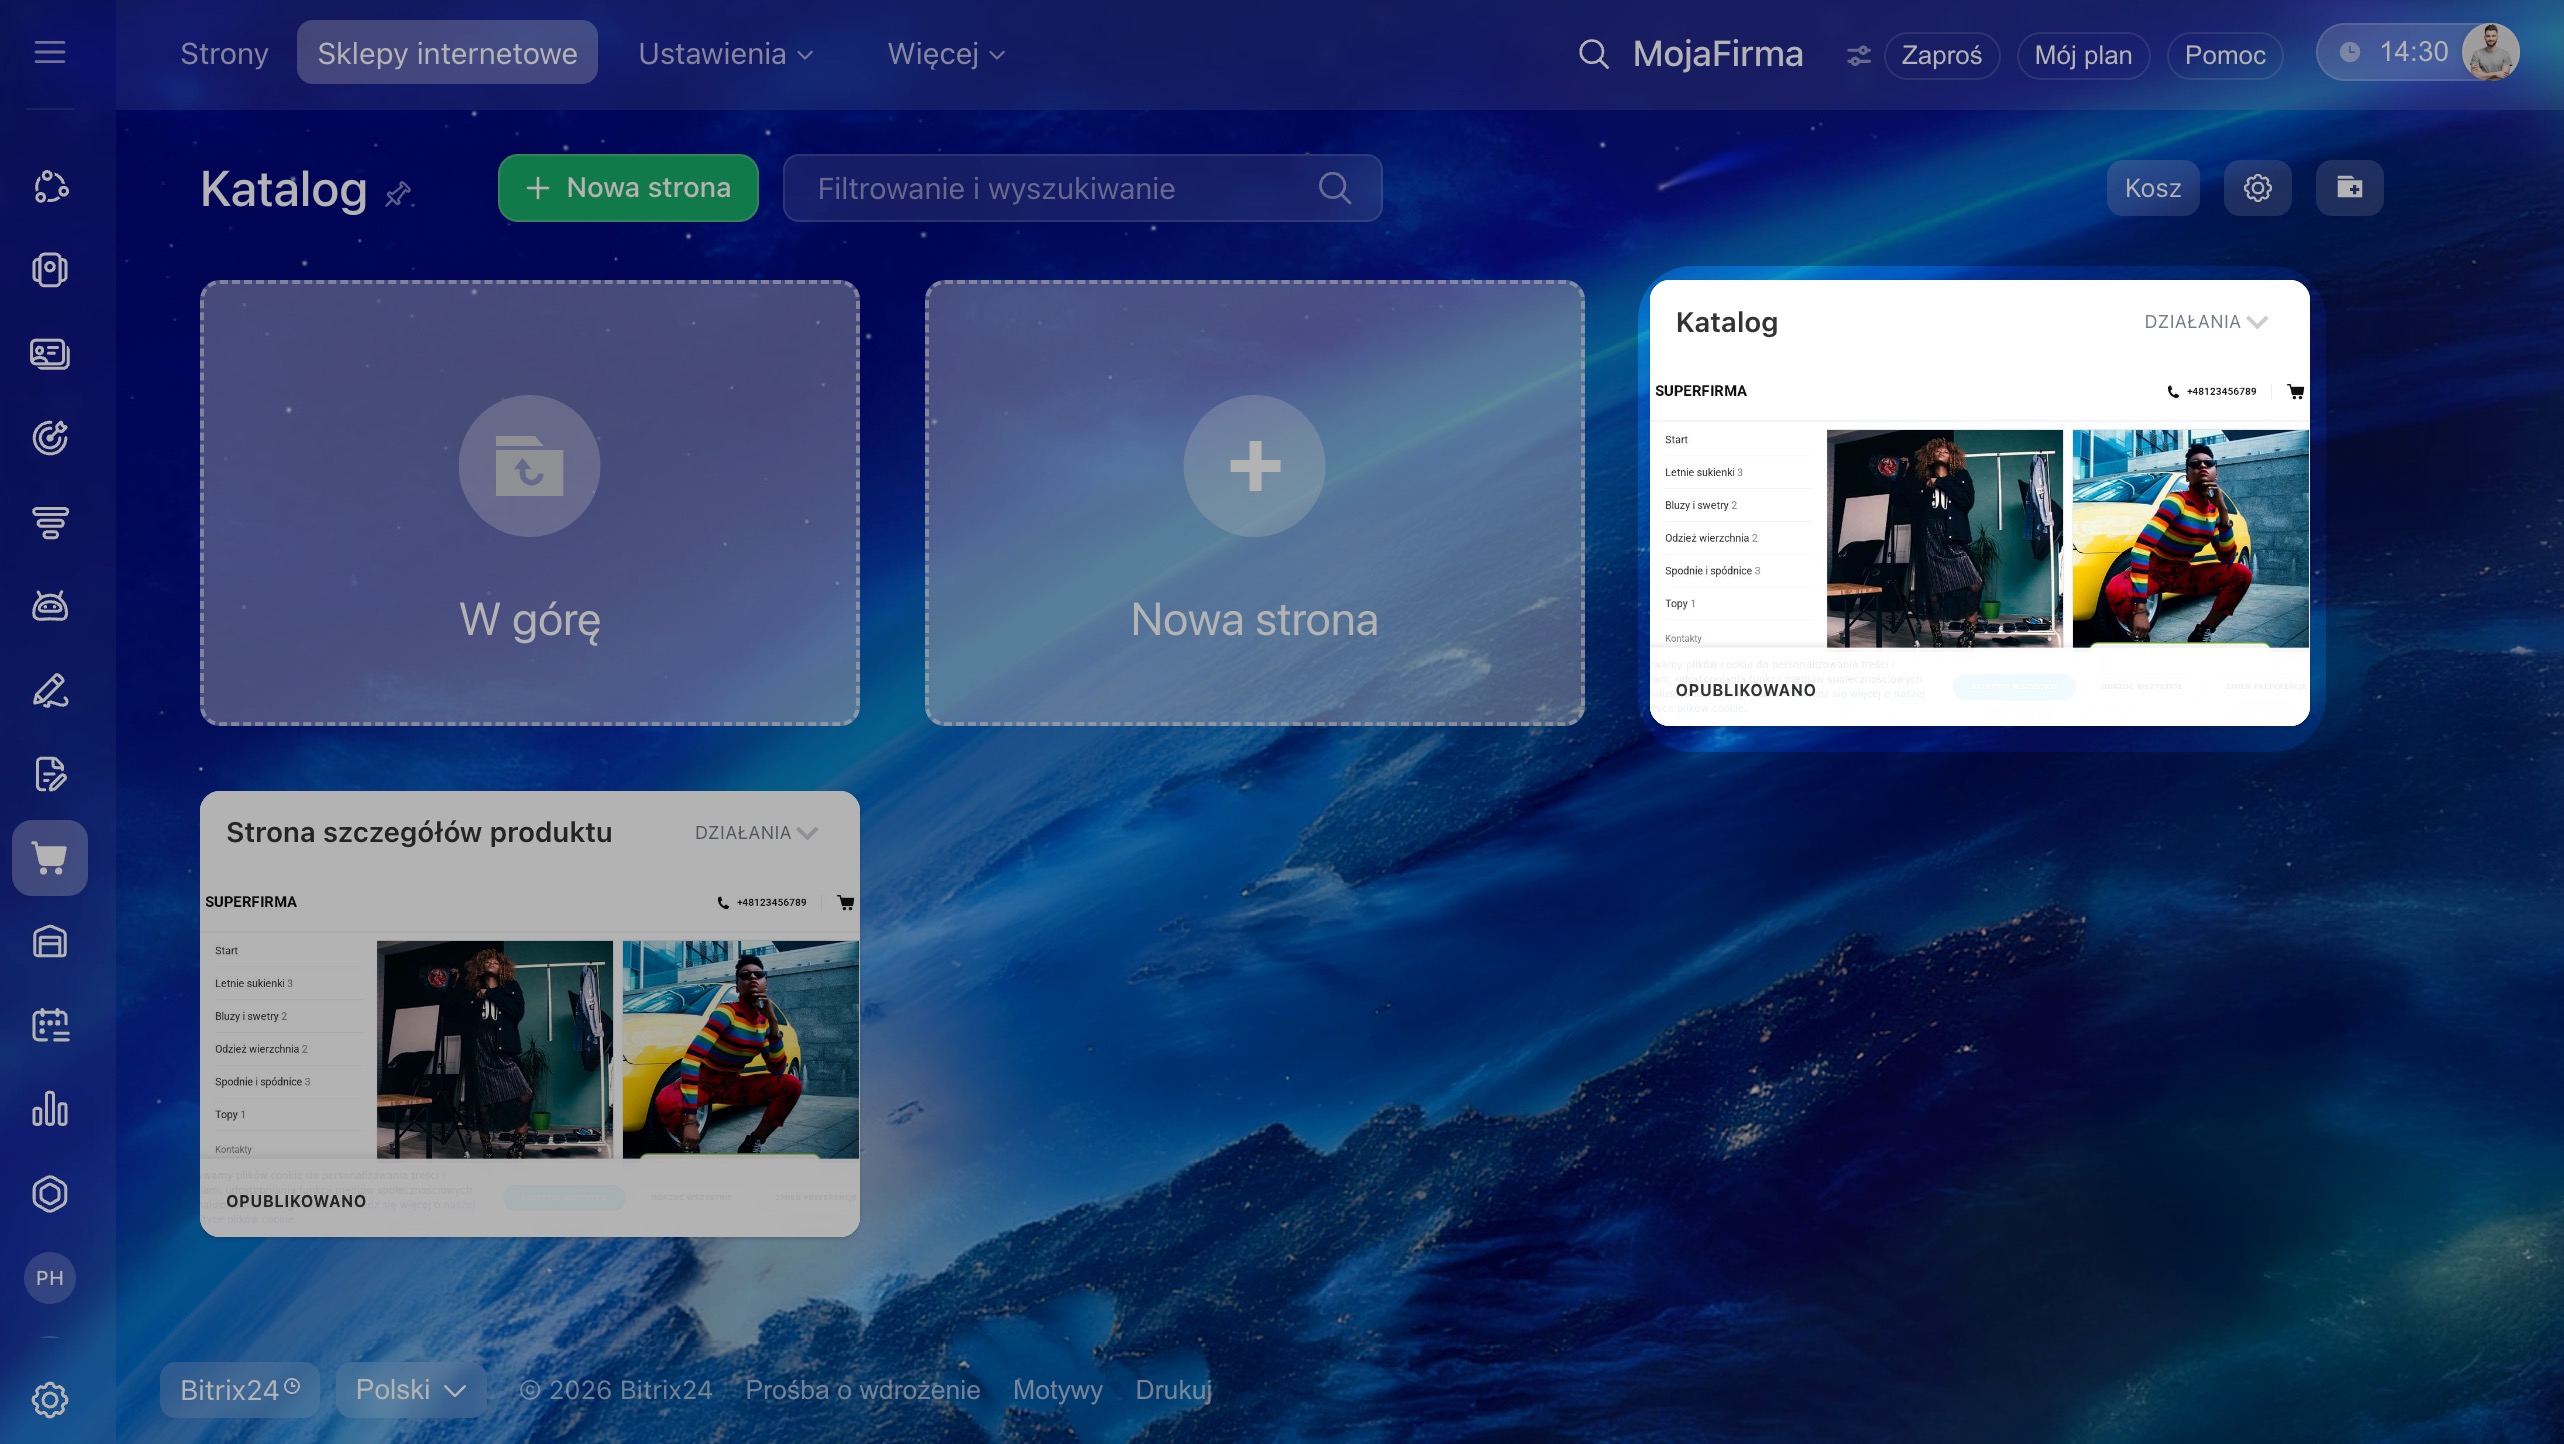2564x1444 pixels.
Task: Open DZIAŁANIA dropdown on Katalog card
Action: click(2205, 322)
